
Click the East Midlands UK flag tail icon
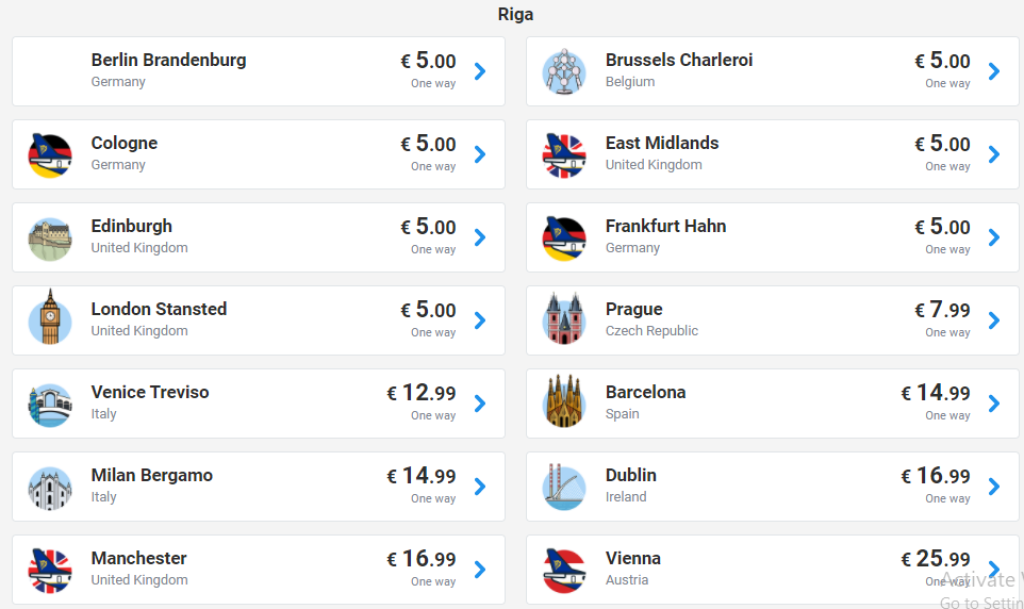(564, 155)
